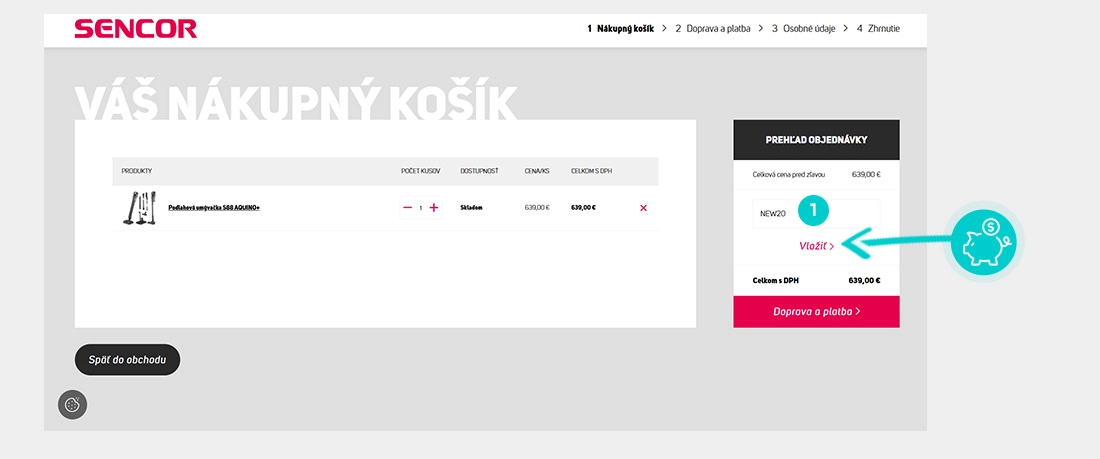This screenshot has width=1100, height=459.
Task: Proceed with the Doprava a platba button
Action: click(817, 312)
